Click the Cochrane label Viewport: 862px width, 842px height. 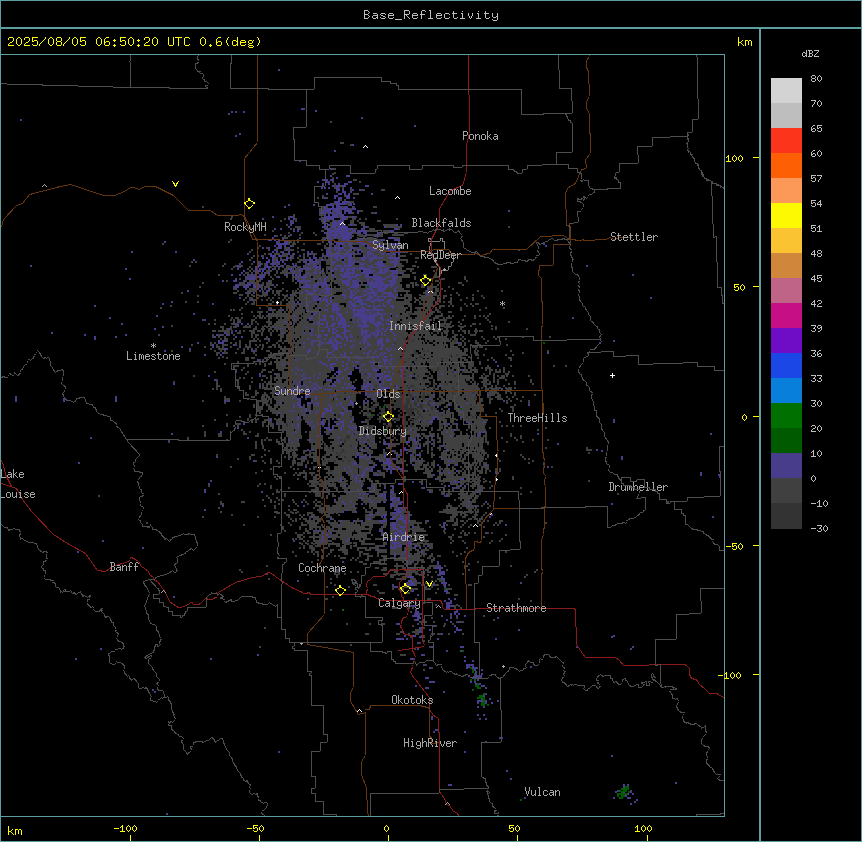322,568
